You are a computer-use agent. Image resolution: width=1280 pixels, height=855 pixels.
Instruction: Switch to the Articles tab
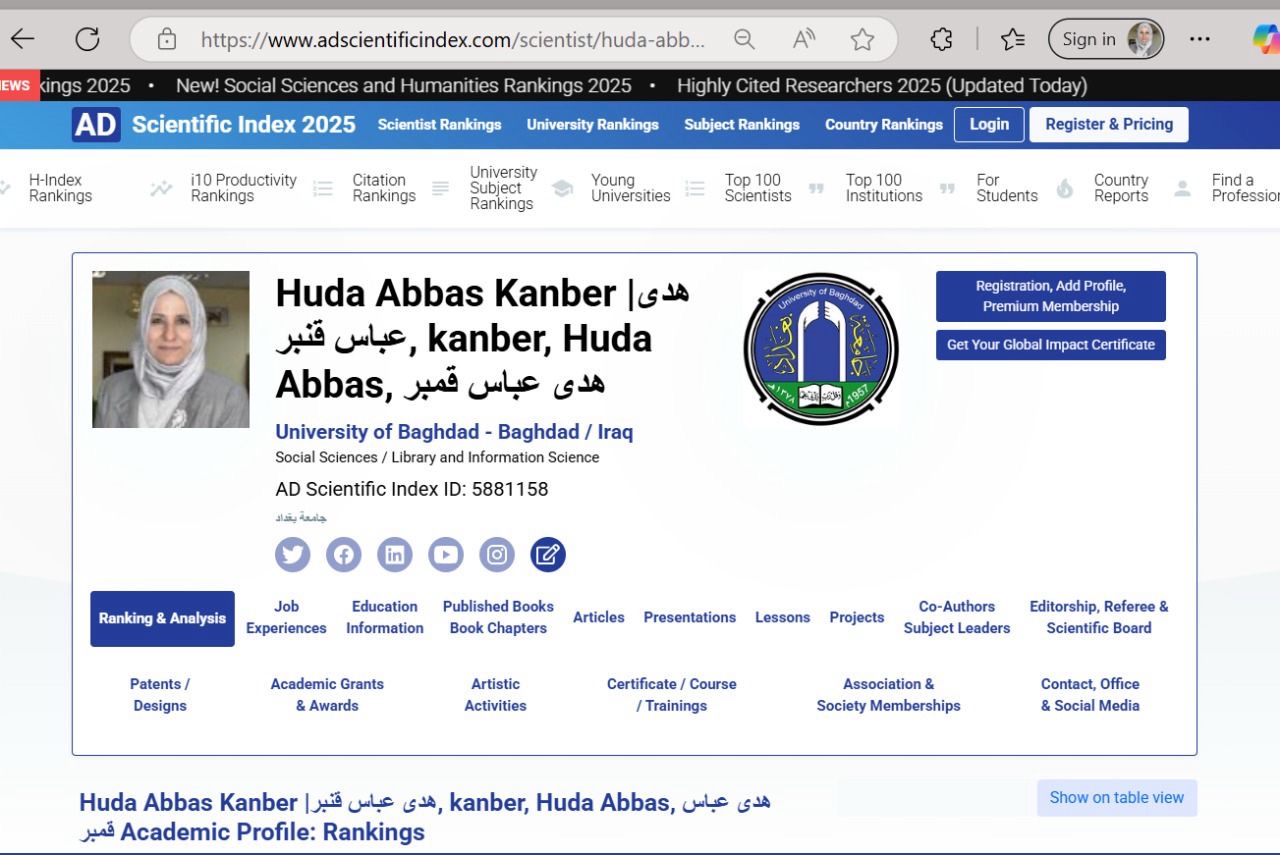(x=598, y=618)
